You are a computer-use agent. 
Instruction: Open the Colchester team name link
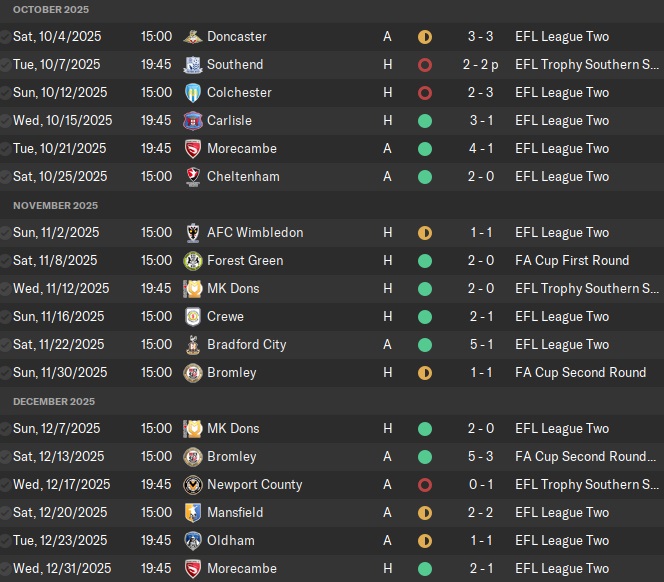coord(239,93)
